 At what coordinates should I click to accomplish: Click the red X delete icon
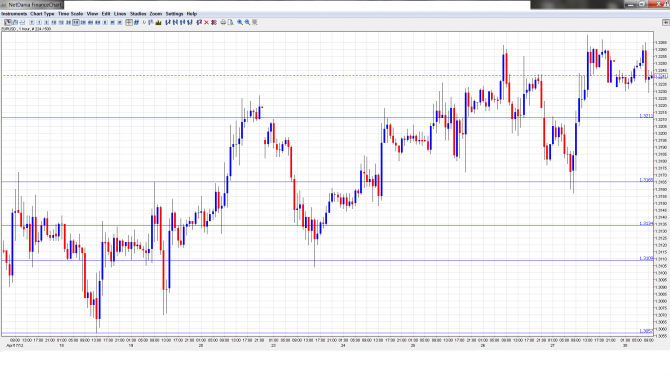206,22
